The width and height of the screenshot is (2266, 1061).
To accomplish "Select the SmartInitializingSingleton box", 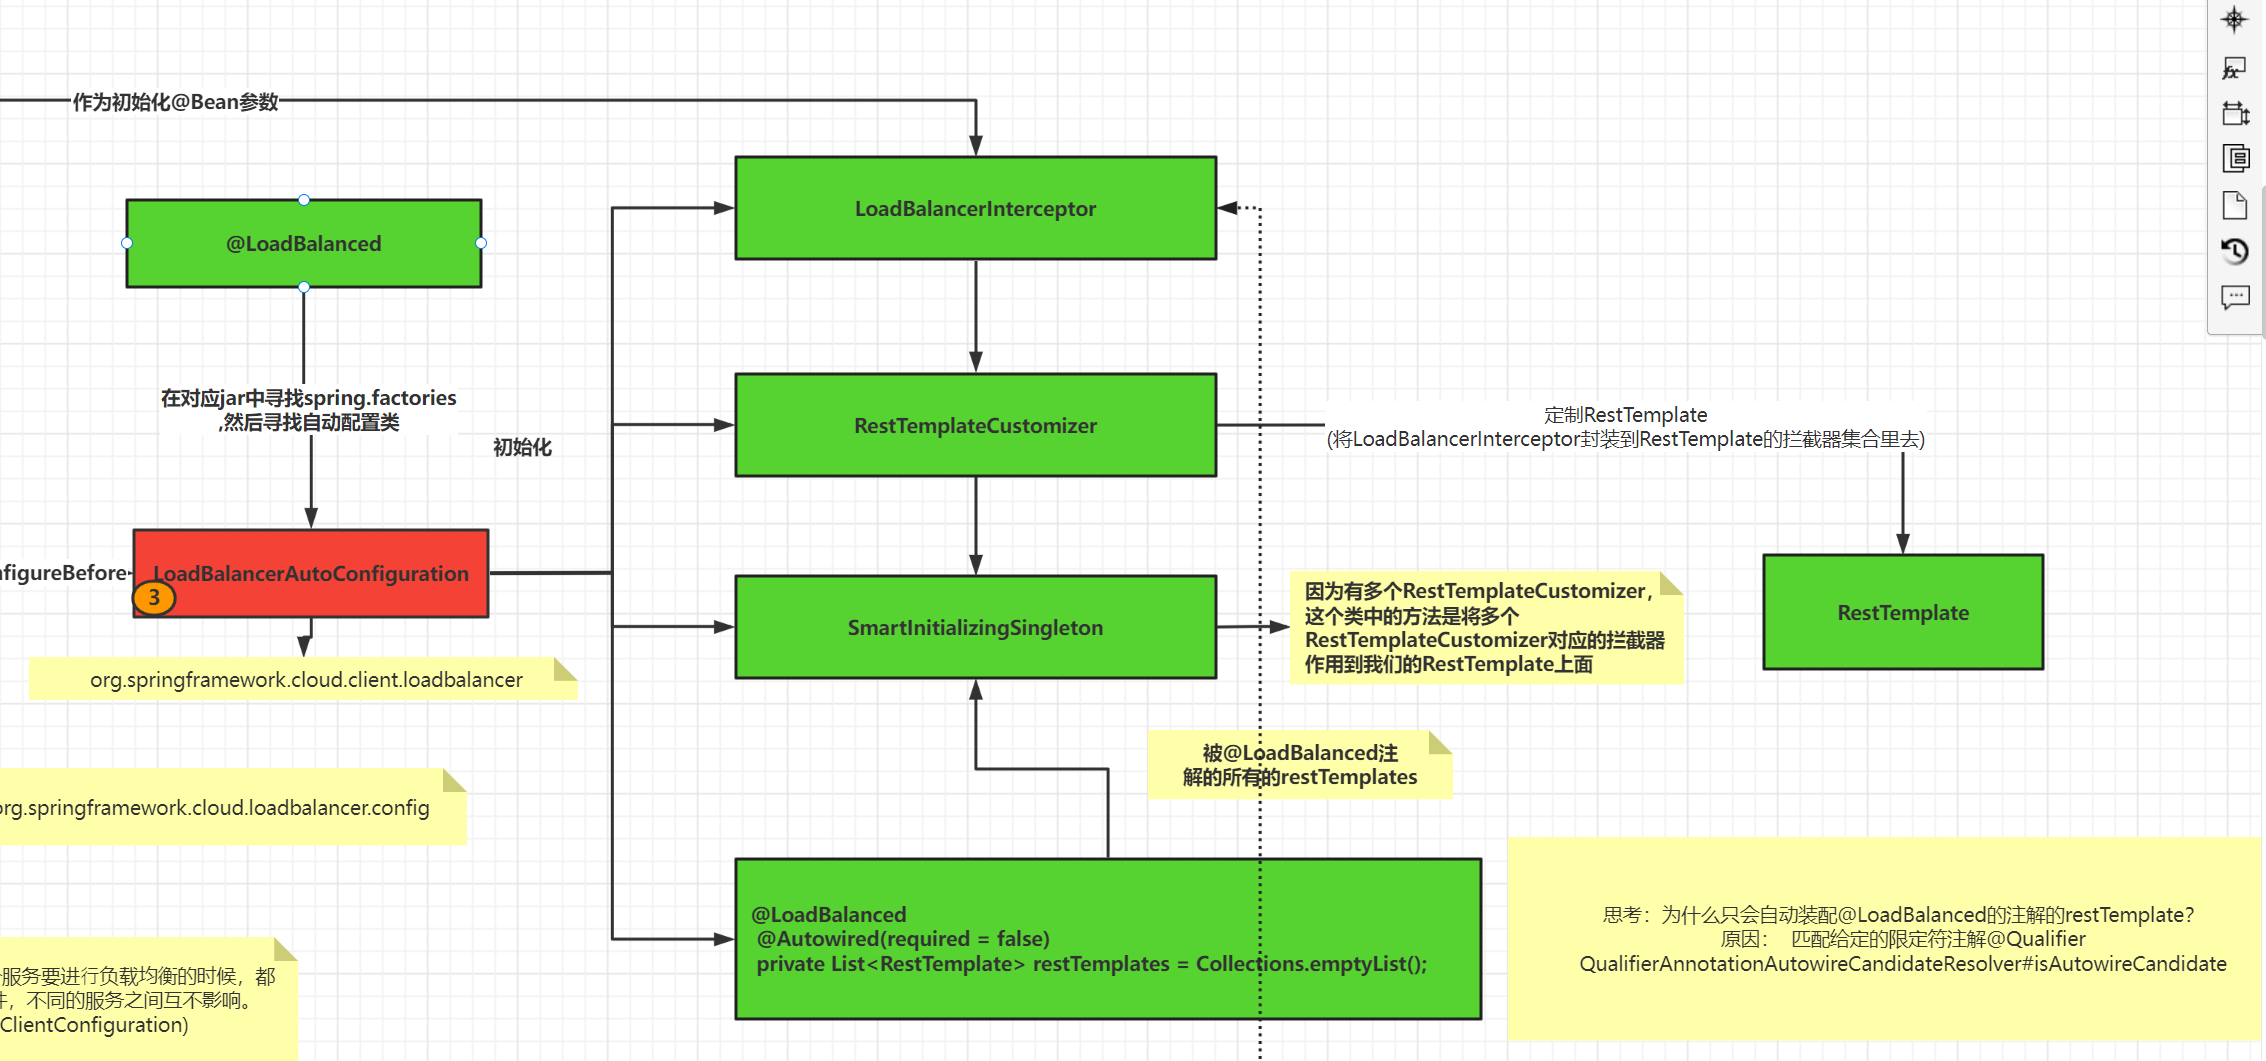I will (x=976, y=627).
